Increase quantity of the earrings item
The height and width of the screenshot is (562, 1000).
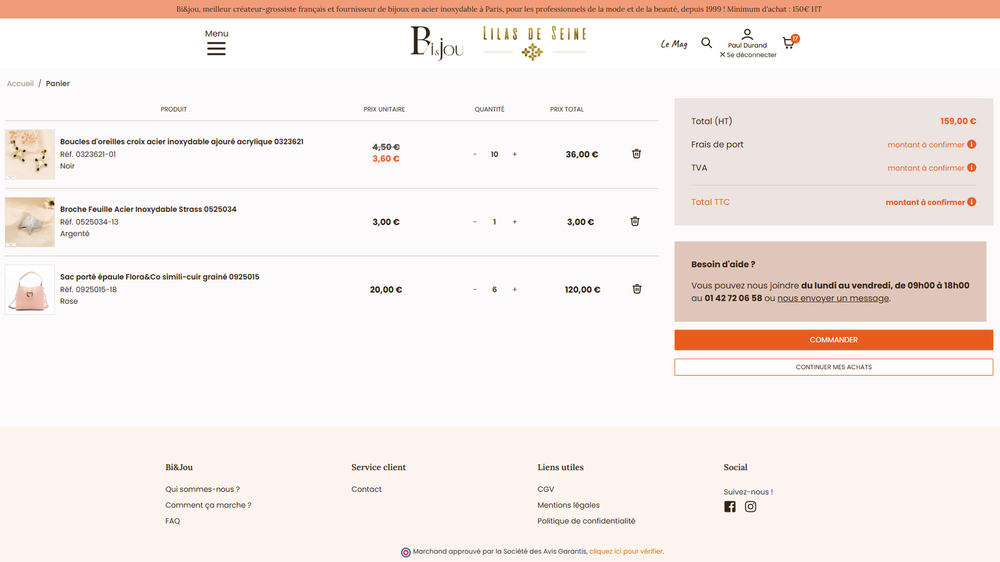click(x=515, y=154)
